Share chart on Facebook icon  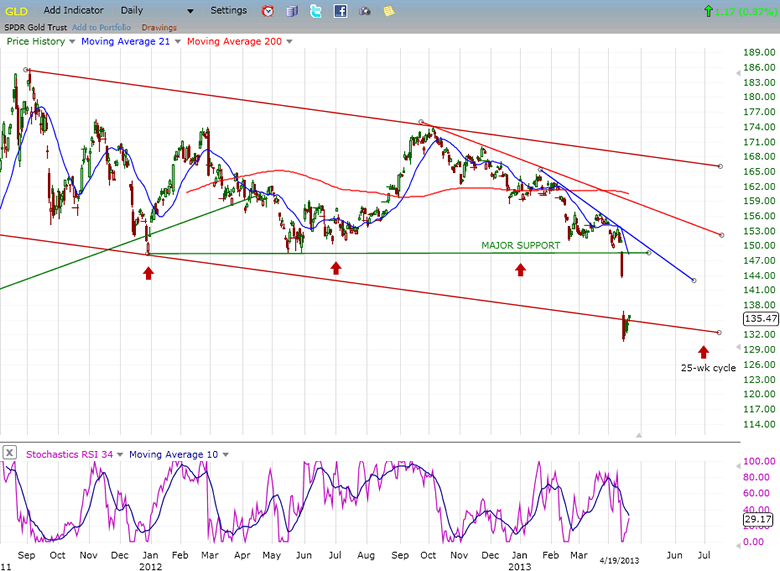[340, 11]
